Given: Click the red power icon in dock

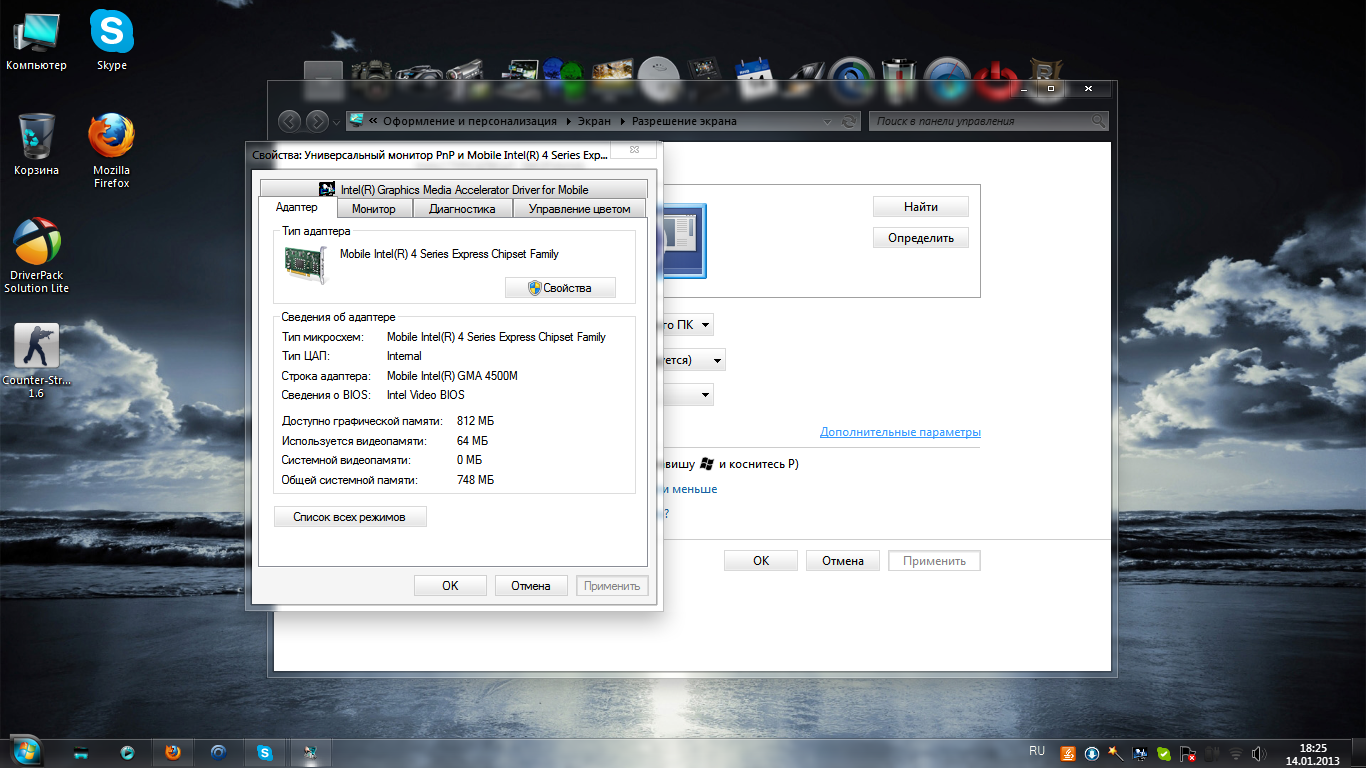Looking at the screenshot, I should (995, 77).
